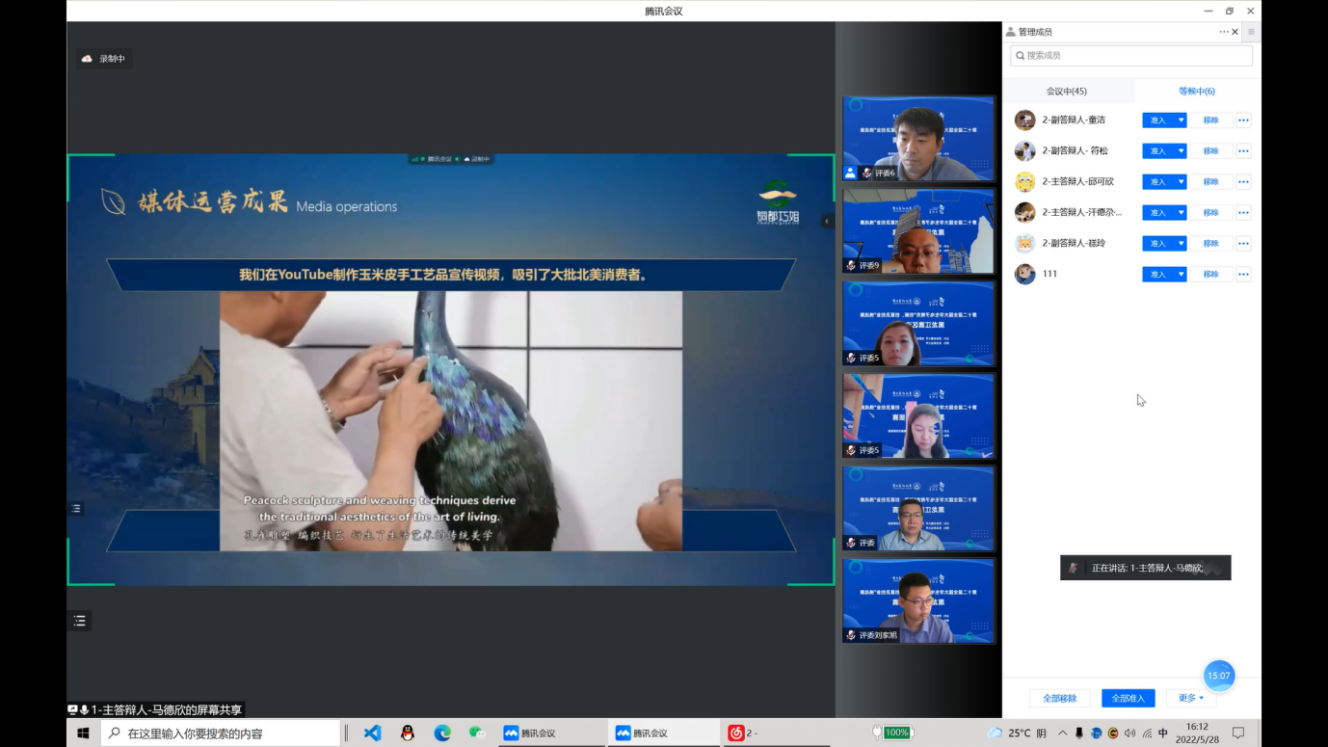Open the 准入 dropdown arrow for 2-主答辩人-邱可欣
The height and width of the screenshot is (747, 1328).
tap(1181, 182)
